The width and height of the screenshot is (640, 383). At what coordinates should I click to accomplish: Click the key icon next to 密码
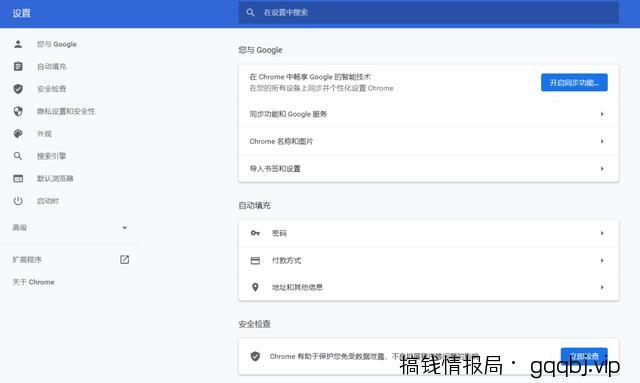(255, 233)
